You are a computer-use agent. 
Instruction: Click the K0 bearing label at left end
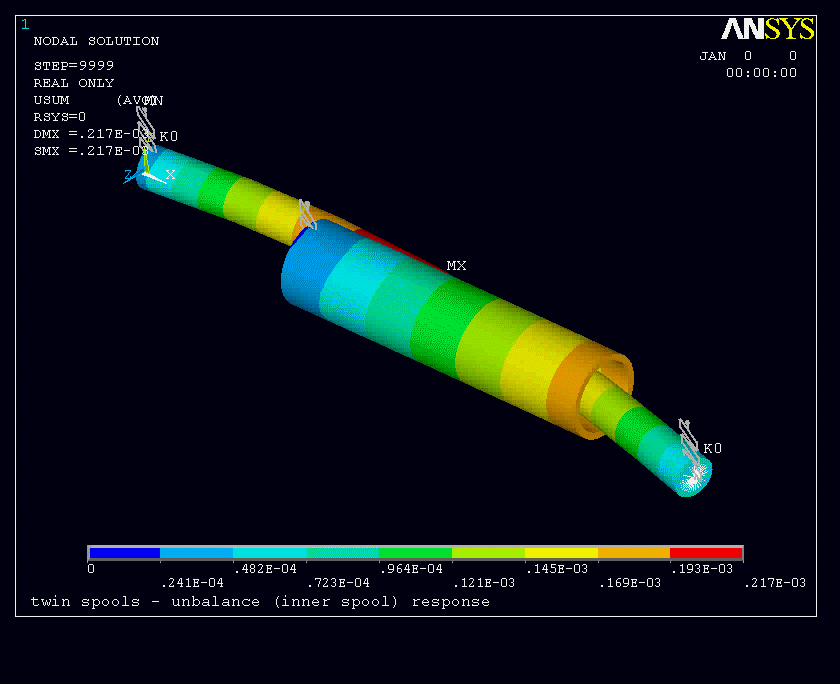[x=168, y=137]
